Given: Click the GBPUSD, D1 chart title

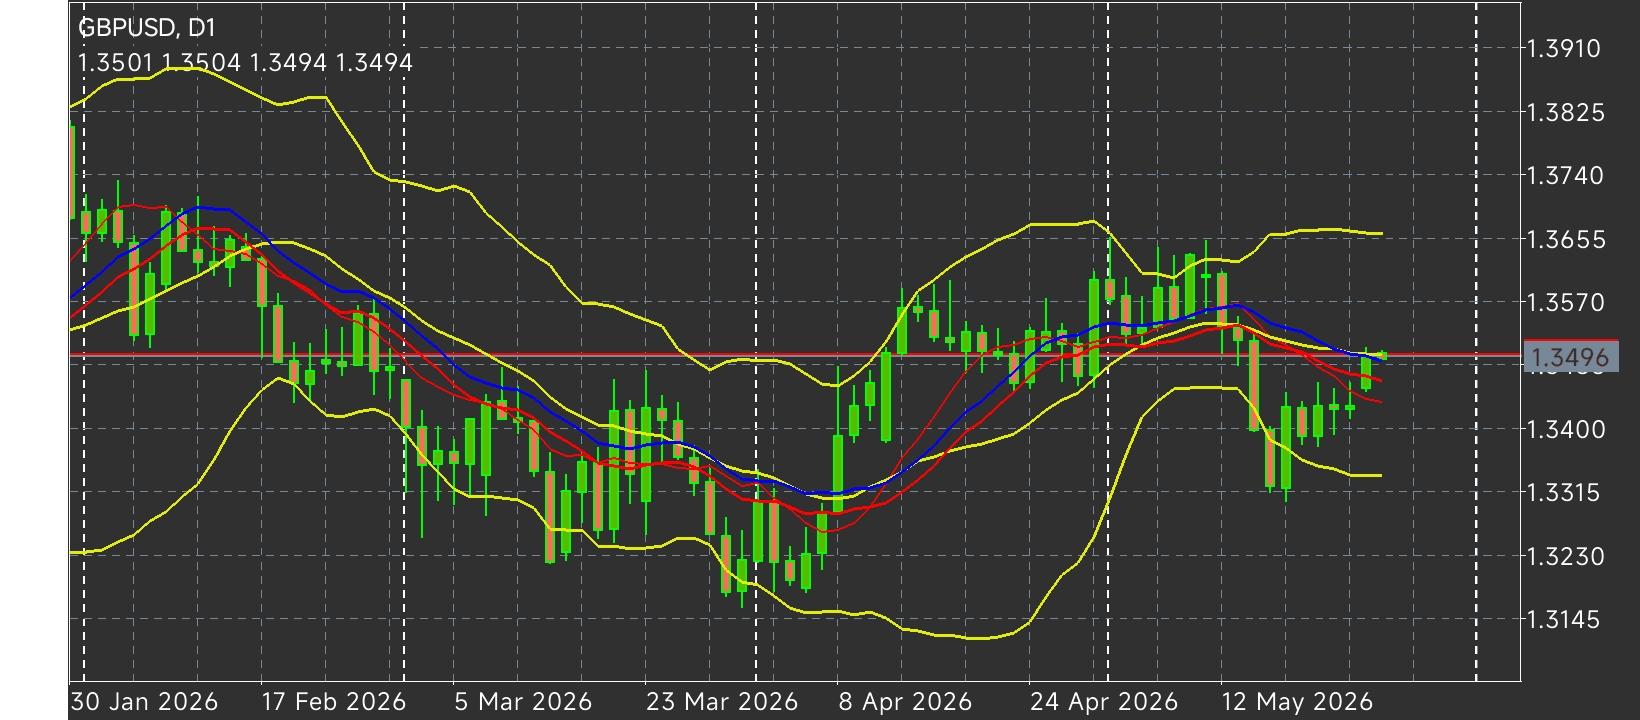Looking at the screenshot, I should (146, 28).
